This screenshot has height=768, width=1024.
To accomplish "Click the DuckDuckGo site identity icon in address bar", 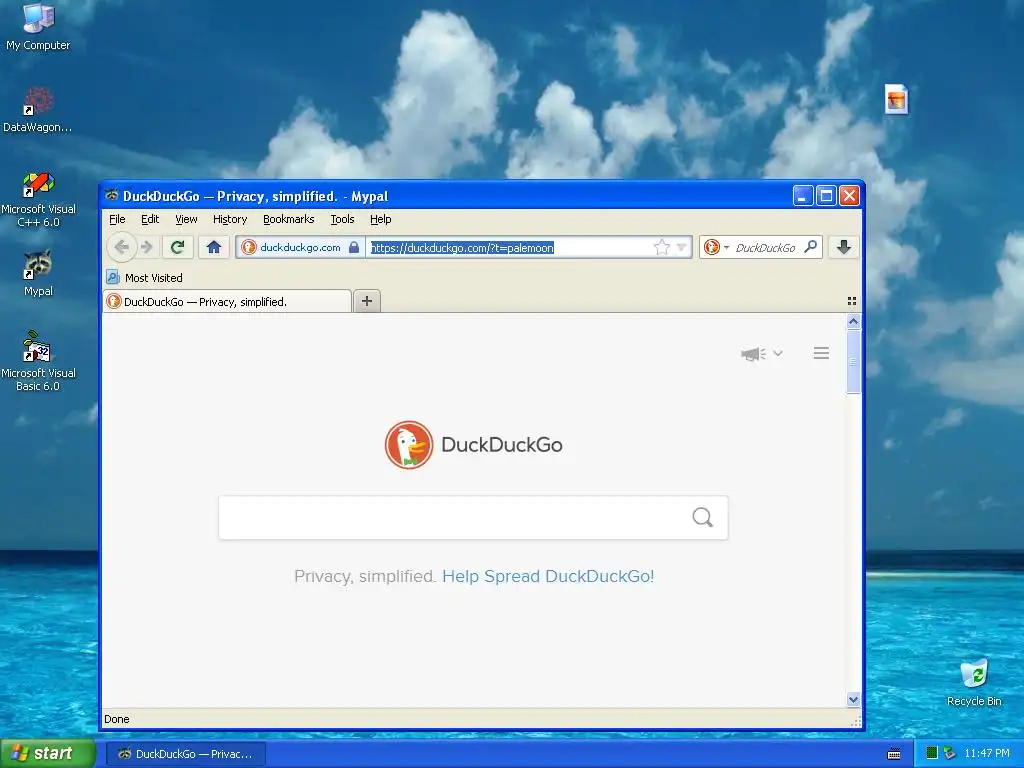I will (x=249, y=248).
